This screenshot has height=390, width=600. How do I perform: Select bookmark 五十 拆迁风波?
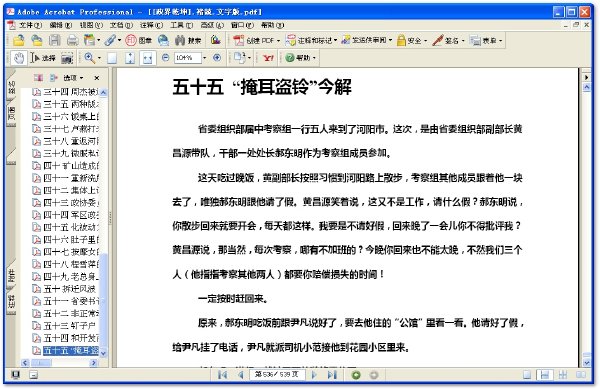pos(64,289)
